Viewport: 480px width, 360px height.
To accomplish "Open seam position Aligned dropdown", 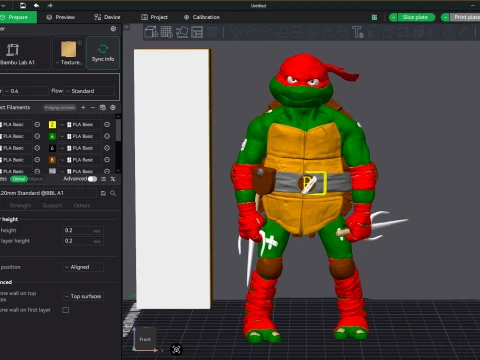I will click(x=83, y=267).
